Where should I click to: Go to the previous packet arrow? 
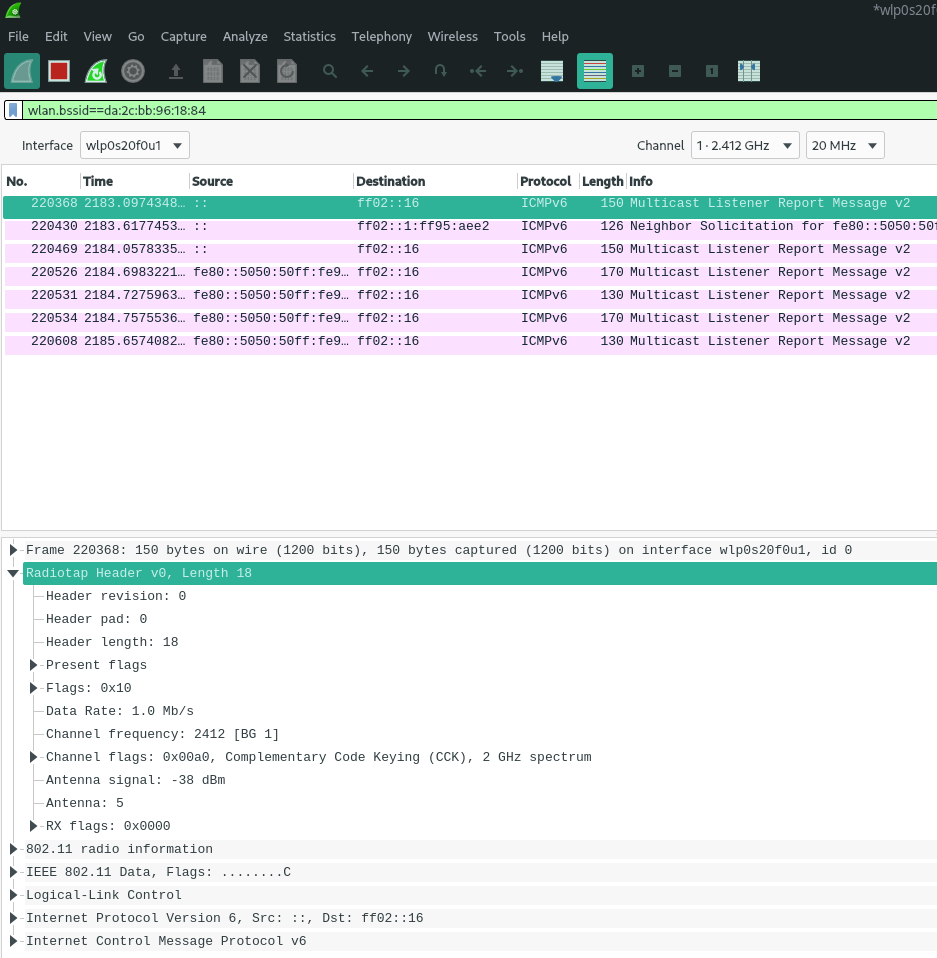pos(366,71)
